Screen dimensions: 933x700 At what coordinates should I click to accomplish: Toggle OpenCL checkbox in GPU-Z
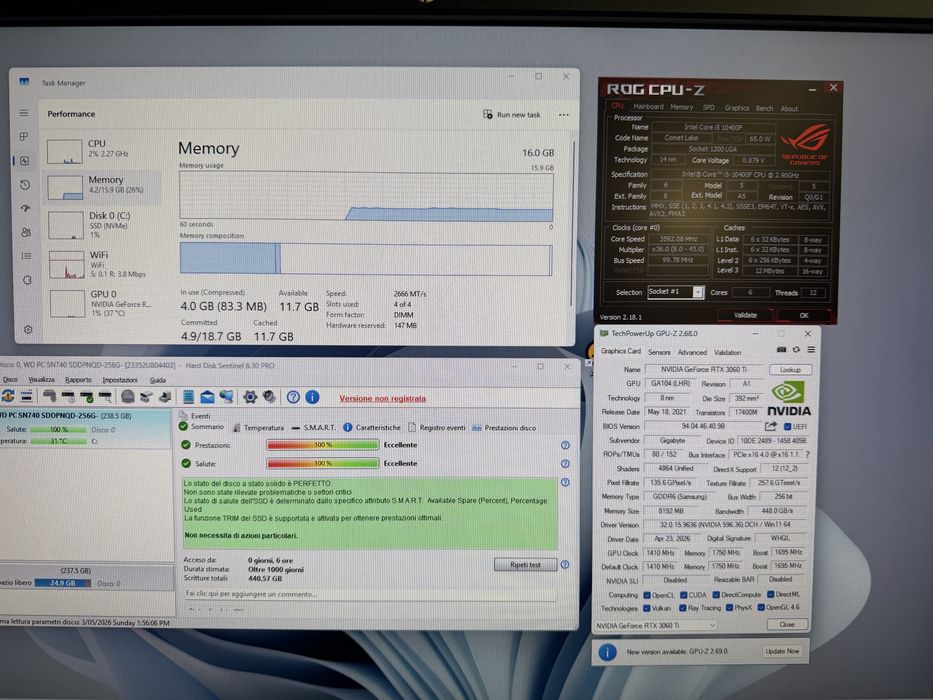[x=647, y=595]
